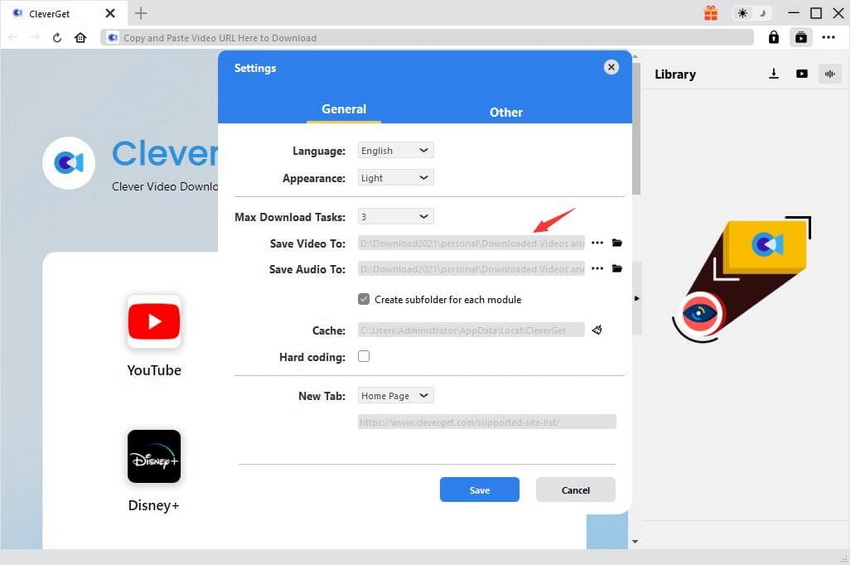Open the Save Video To folder
The height and width of the screenshot is (565, 850).
point(617,242)
